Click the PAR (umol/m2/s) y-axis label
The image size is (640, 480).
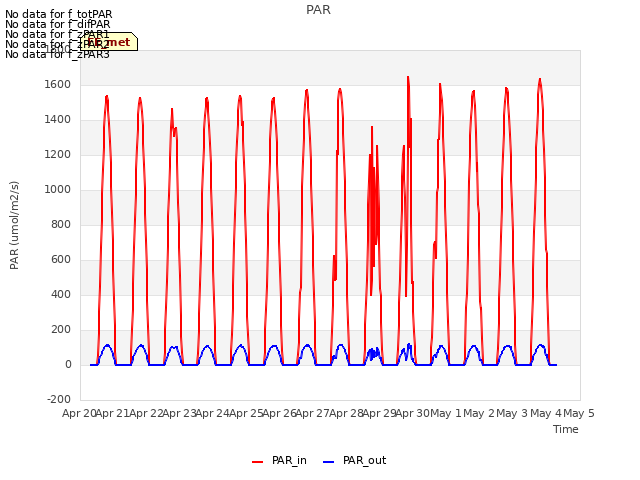14,225
